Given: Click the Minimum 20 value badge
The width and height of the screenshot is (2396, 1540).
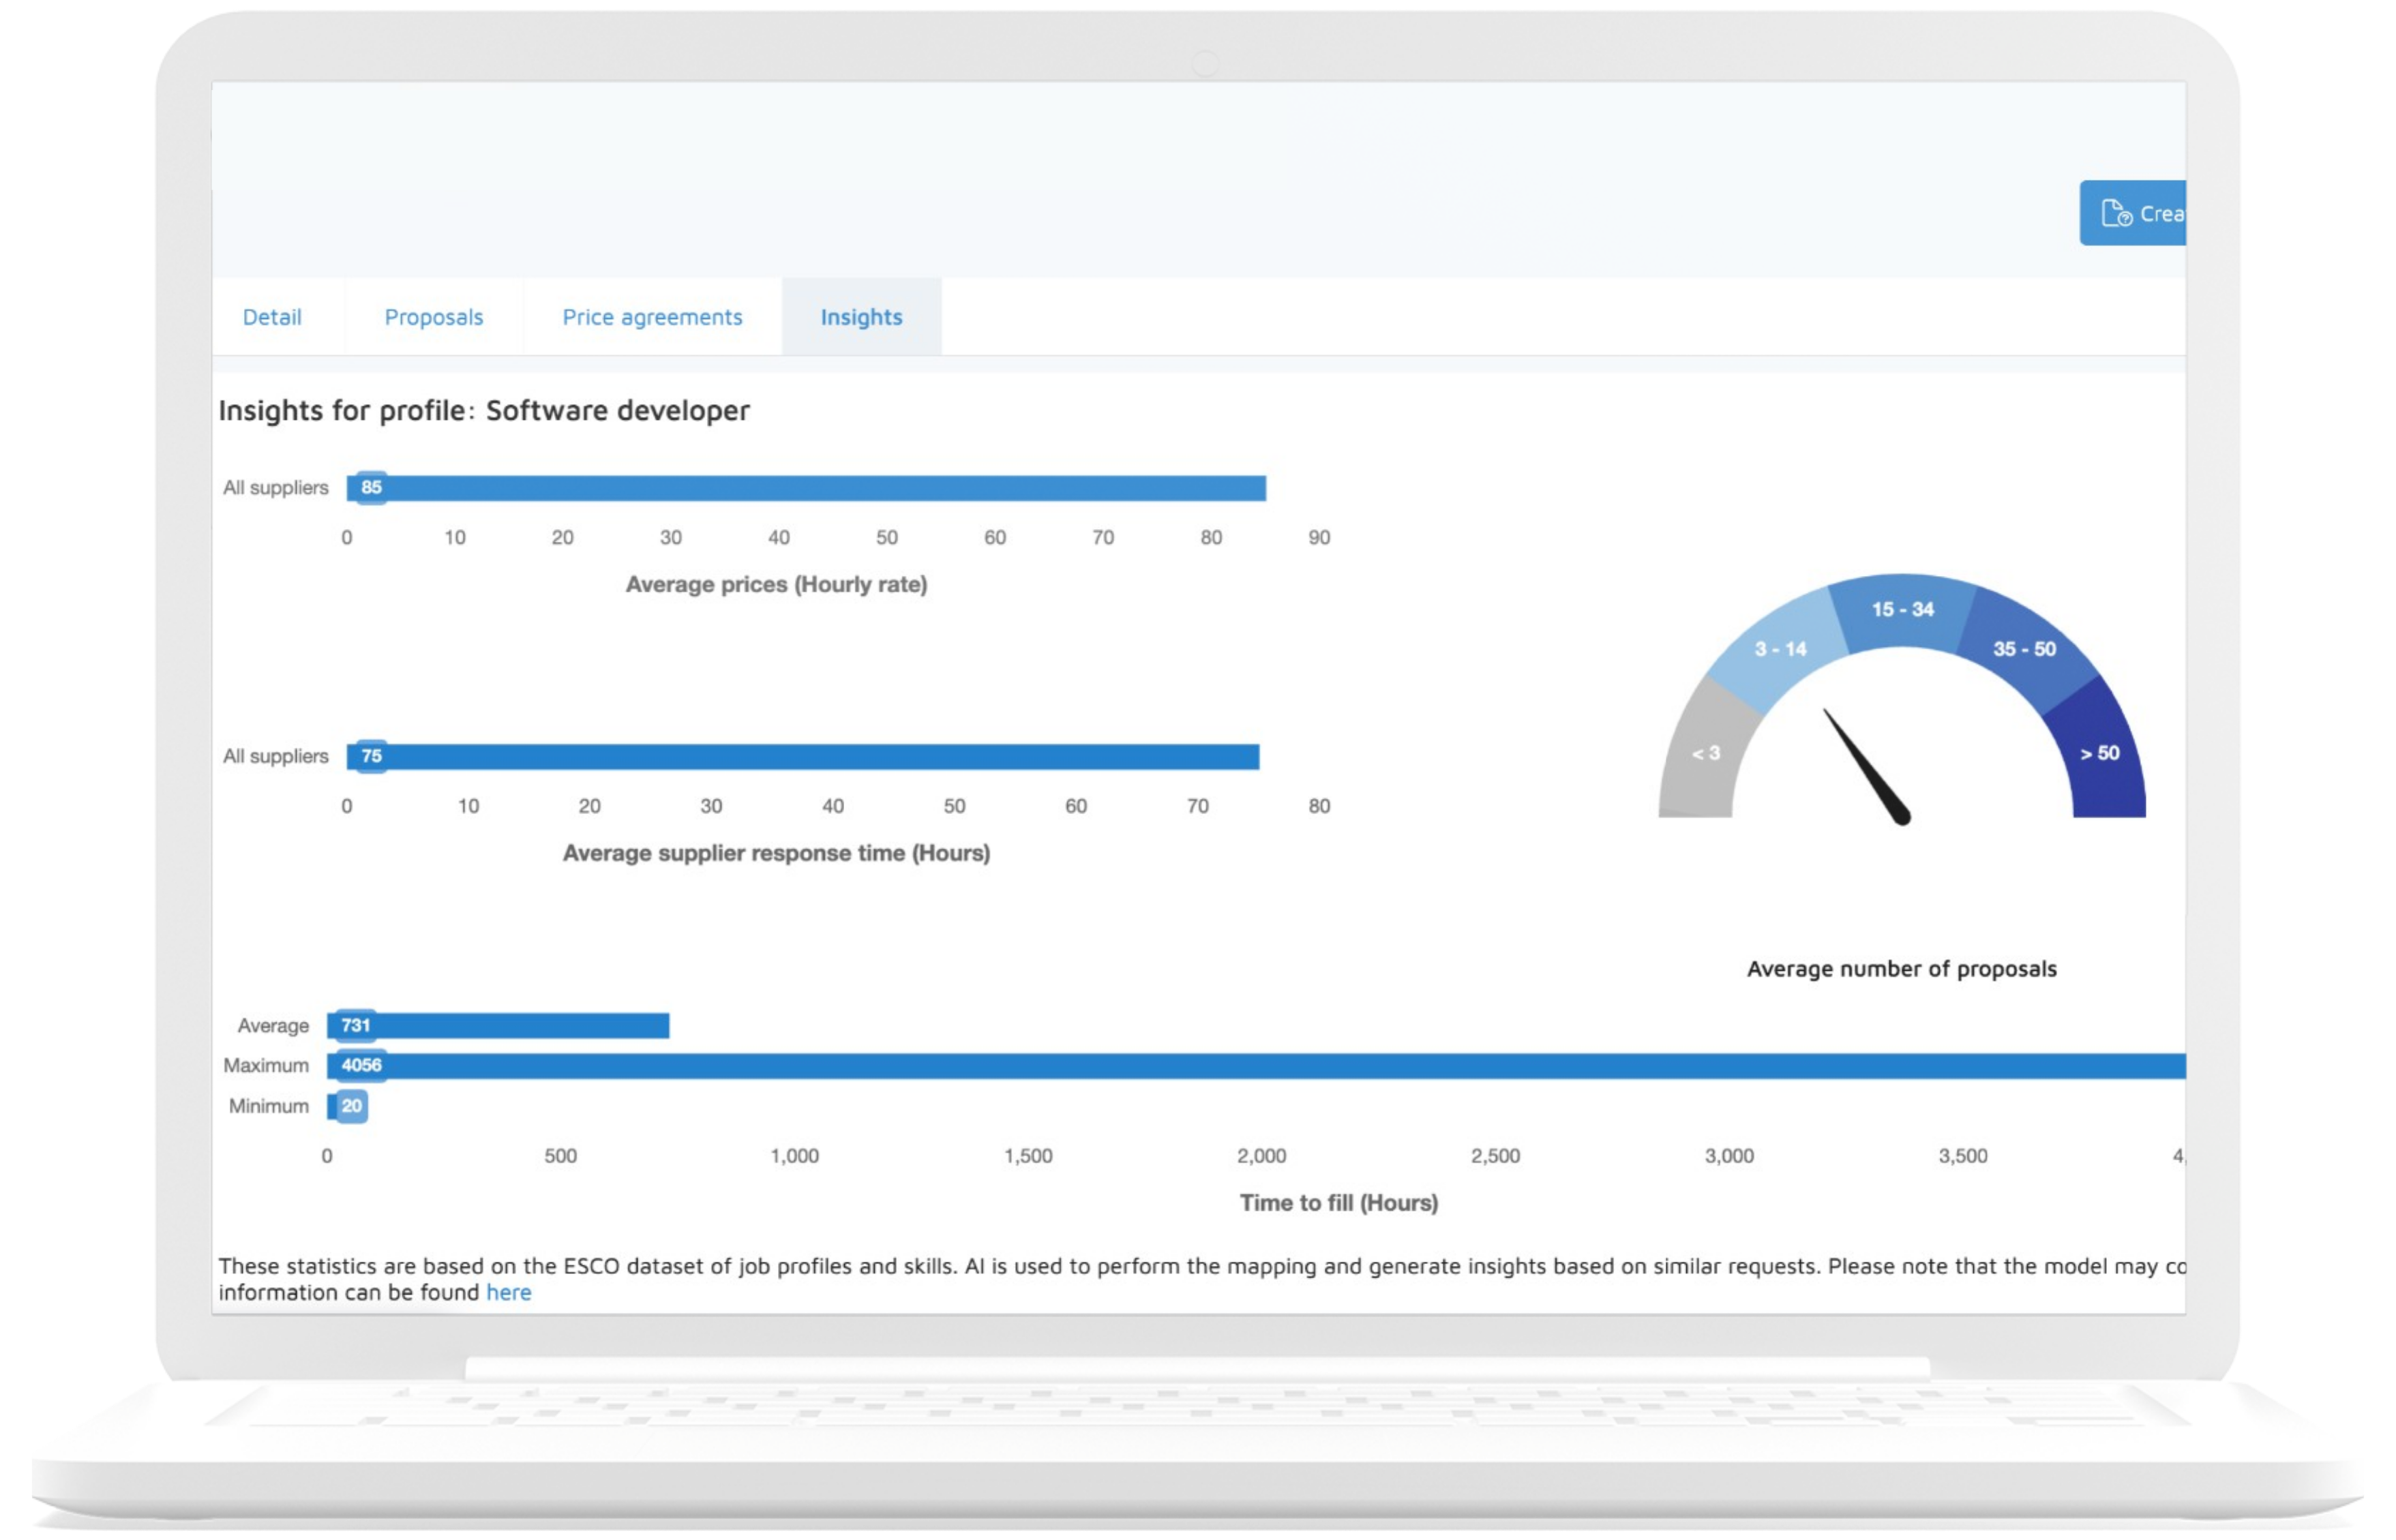Looking at the screenshot, I should click(x=351, y=1106).
